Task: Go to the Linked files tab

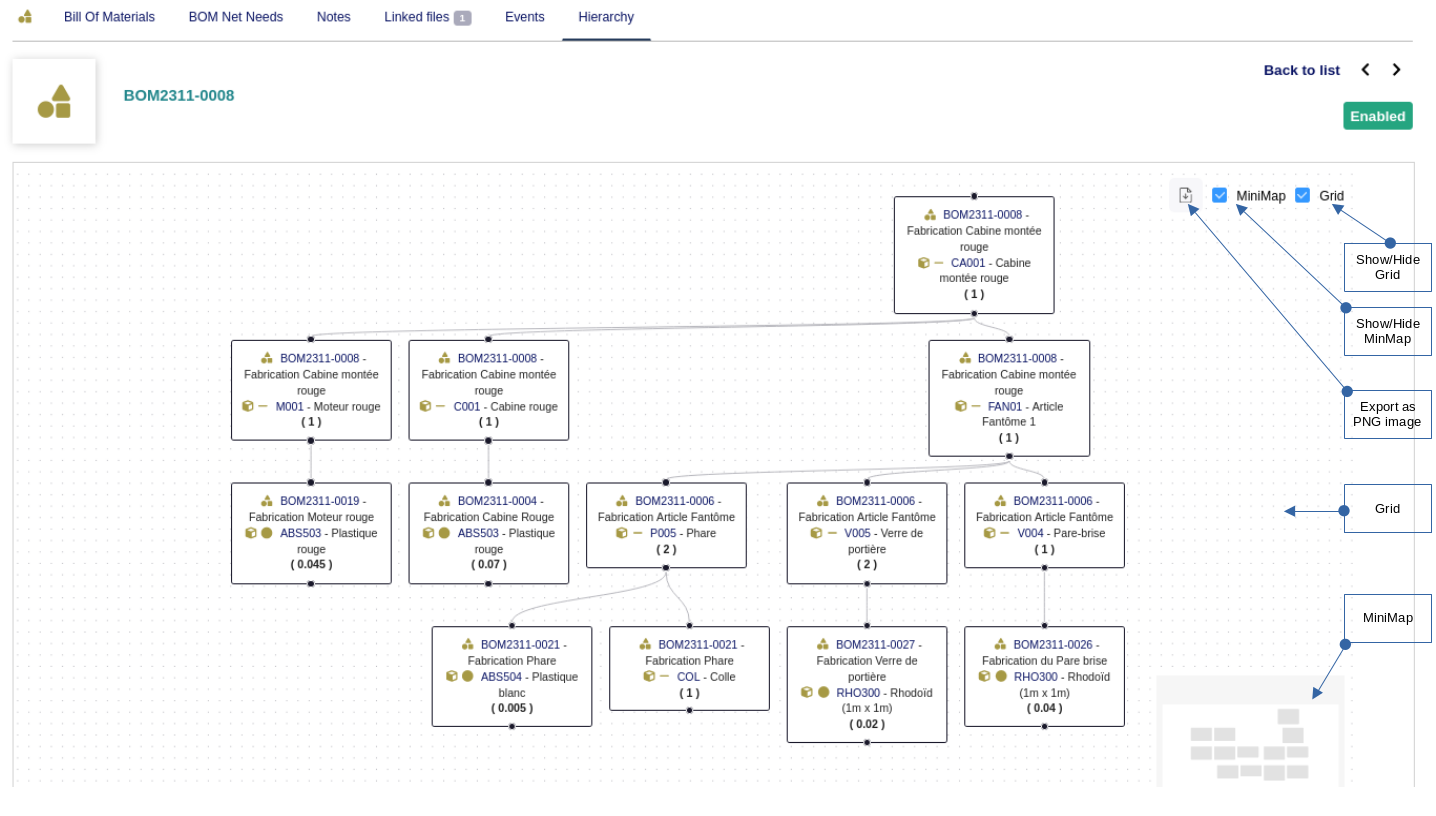Action: coord(427,17)
